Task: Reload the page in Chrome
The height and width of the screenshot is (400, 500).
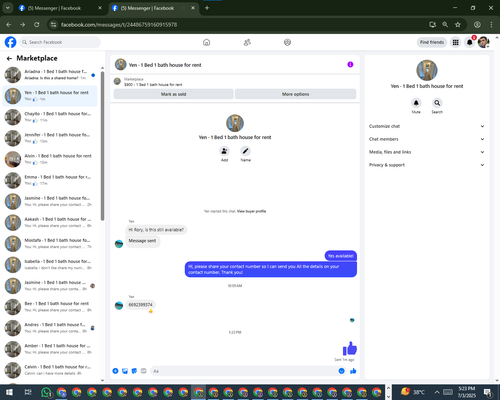Action: click(x=37, y=25)
